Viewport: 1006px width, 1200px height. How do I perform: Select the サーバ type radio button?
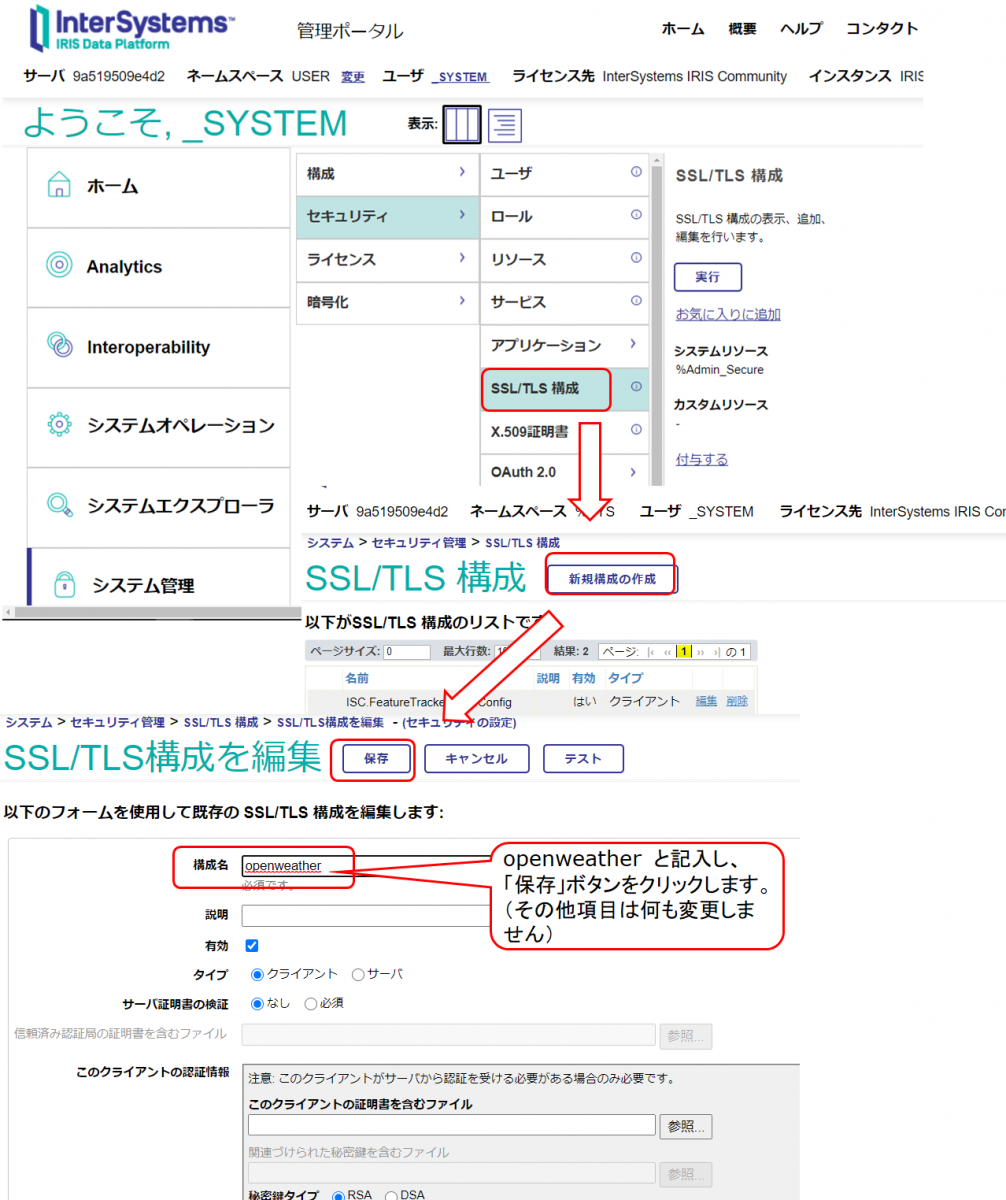(x=358, y=974)
